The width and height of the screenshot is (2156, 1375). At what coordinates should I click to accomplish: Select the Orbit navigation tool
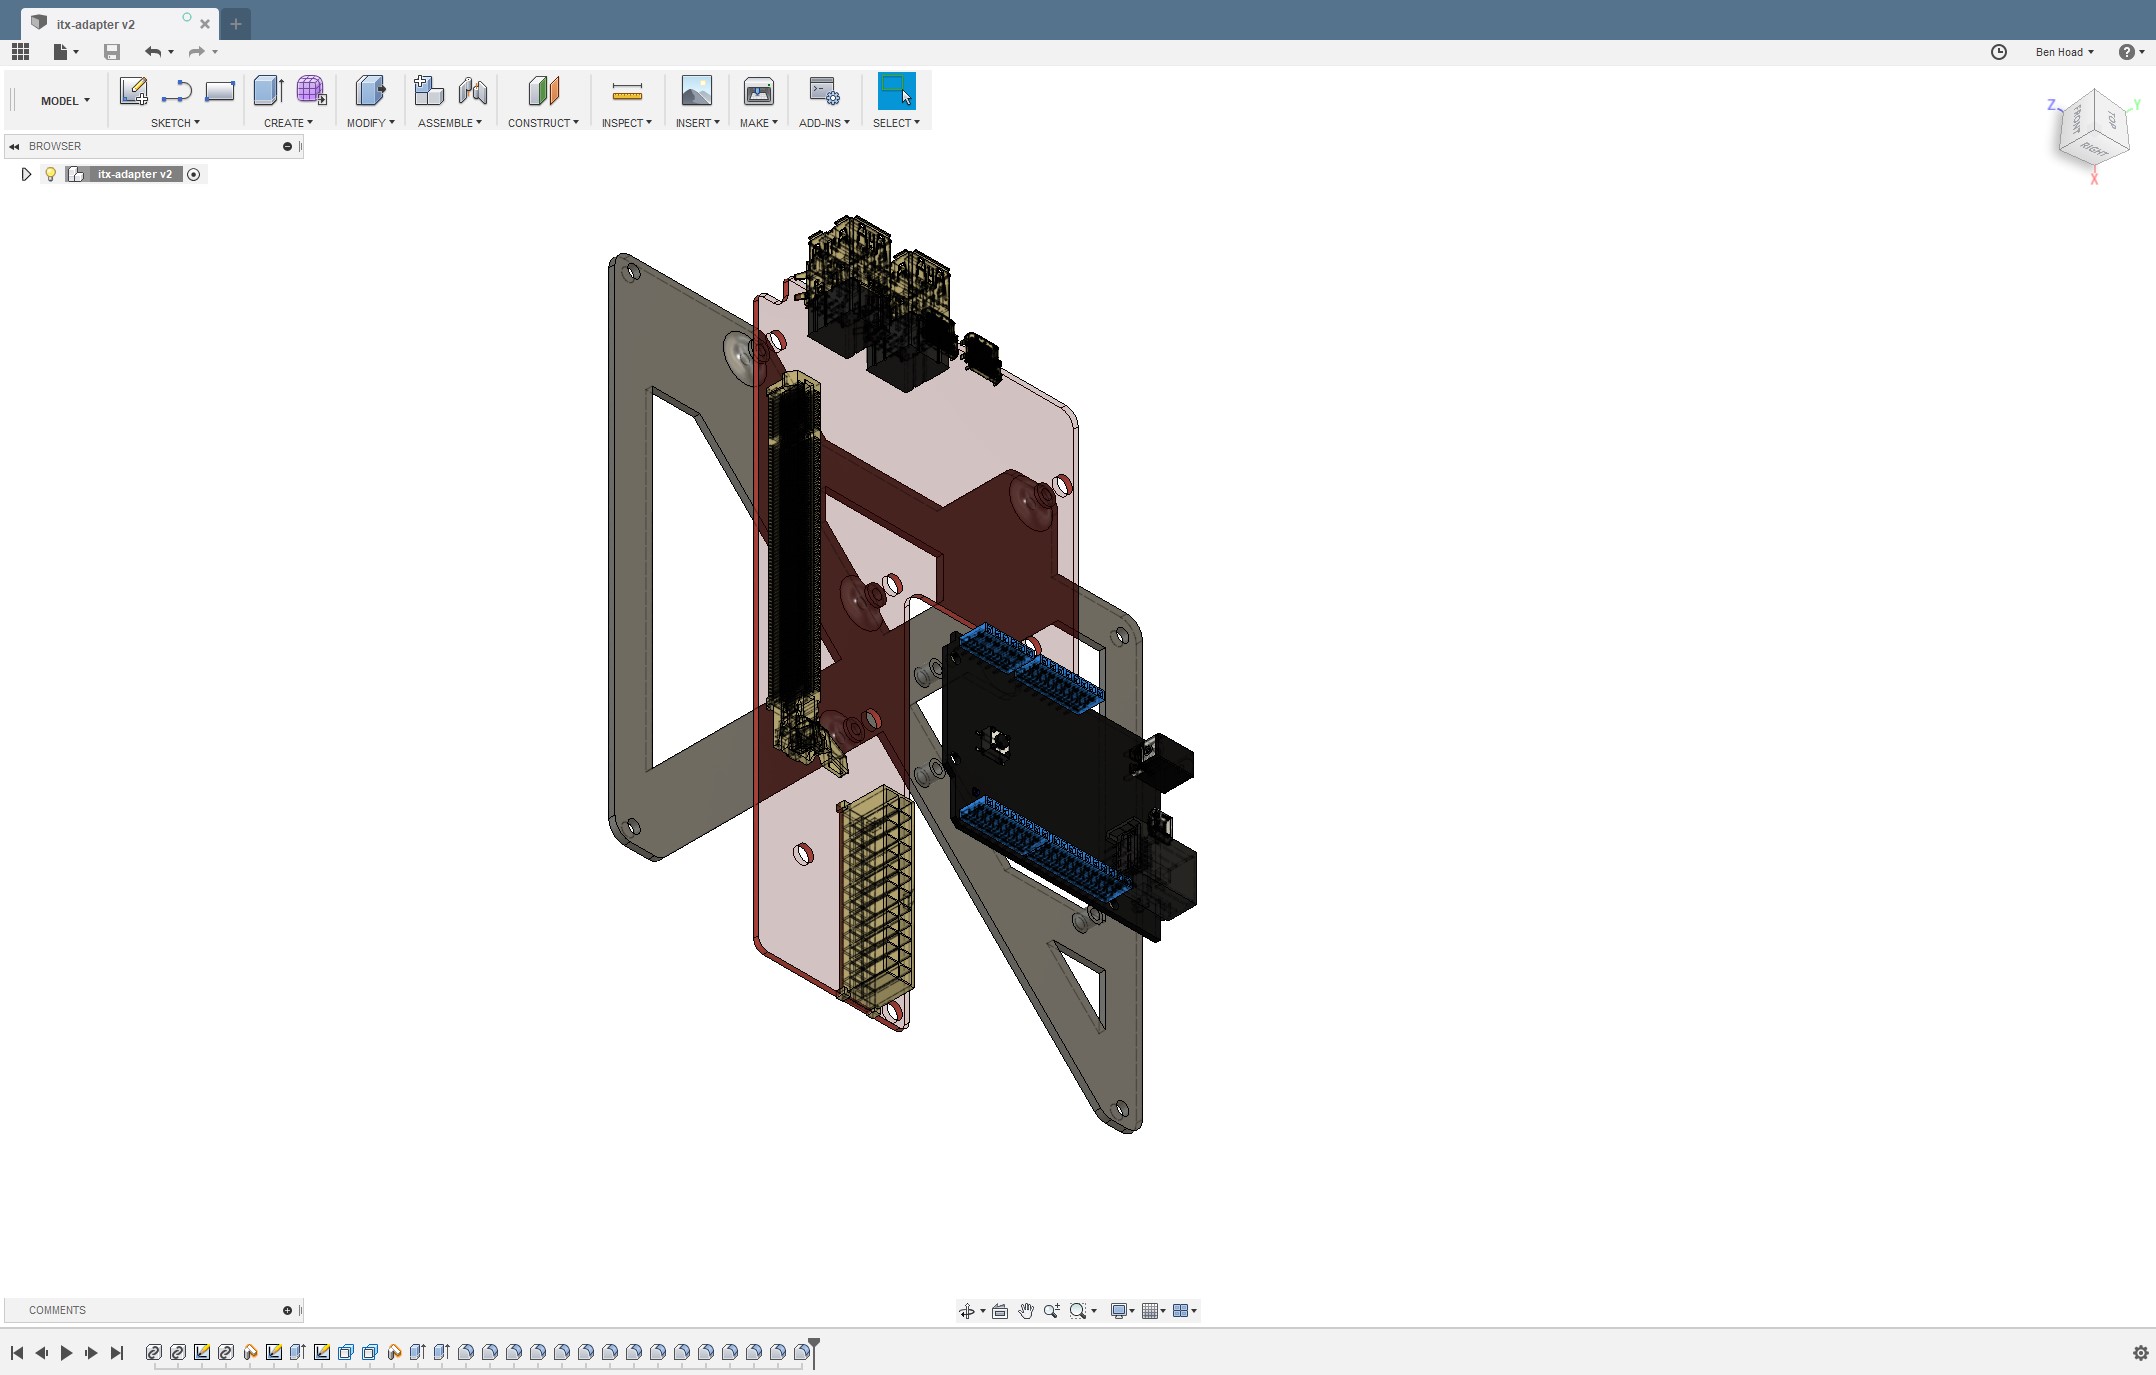(x=967, y=1311)
